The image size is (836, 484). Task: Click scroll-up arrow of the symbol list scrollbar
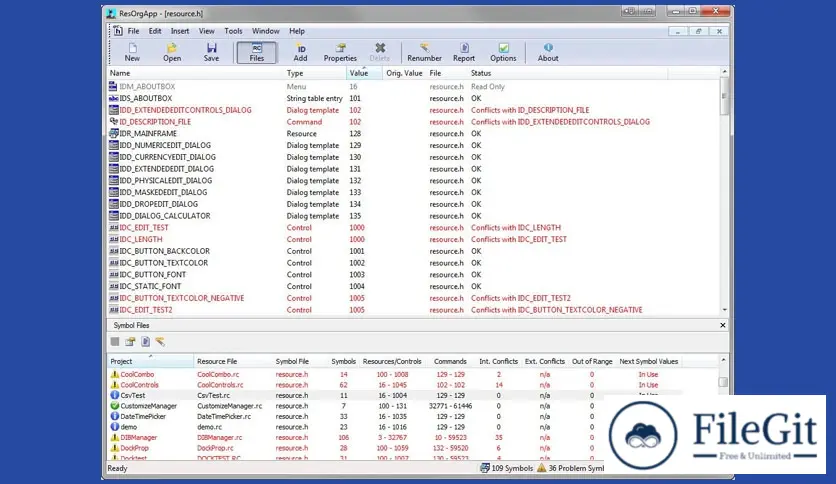click(724, 72)
